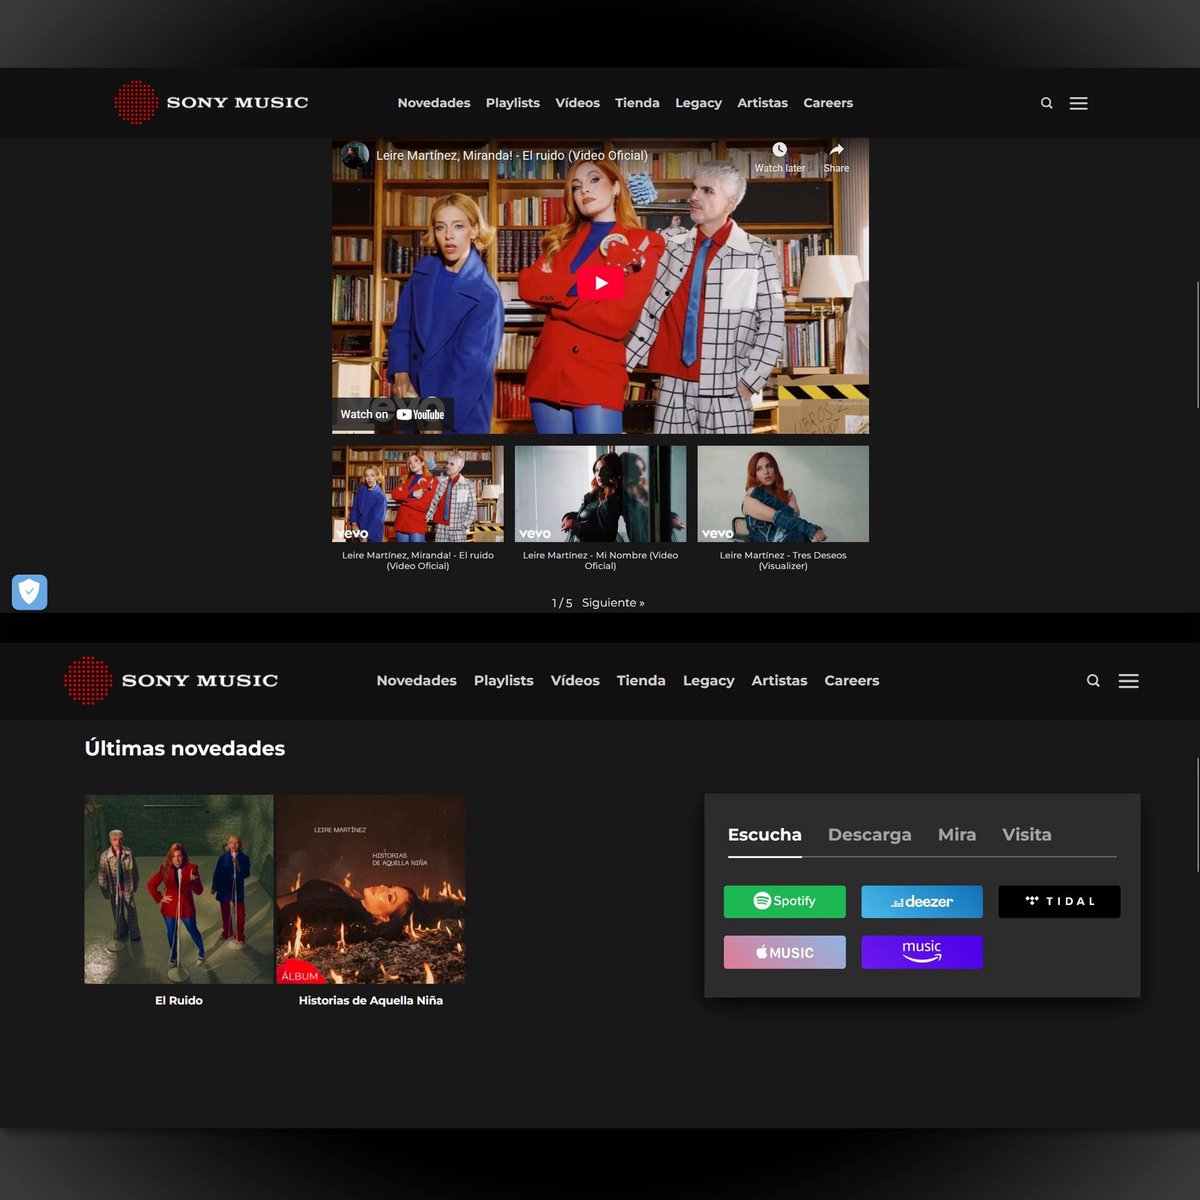The height and width of the screenshot is (1200, 1200).
Task: Click the blue shield extension icon
Action: coord(30,592)
